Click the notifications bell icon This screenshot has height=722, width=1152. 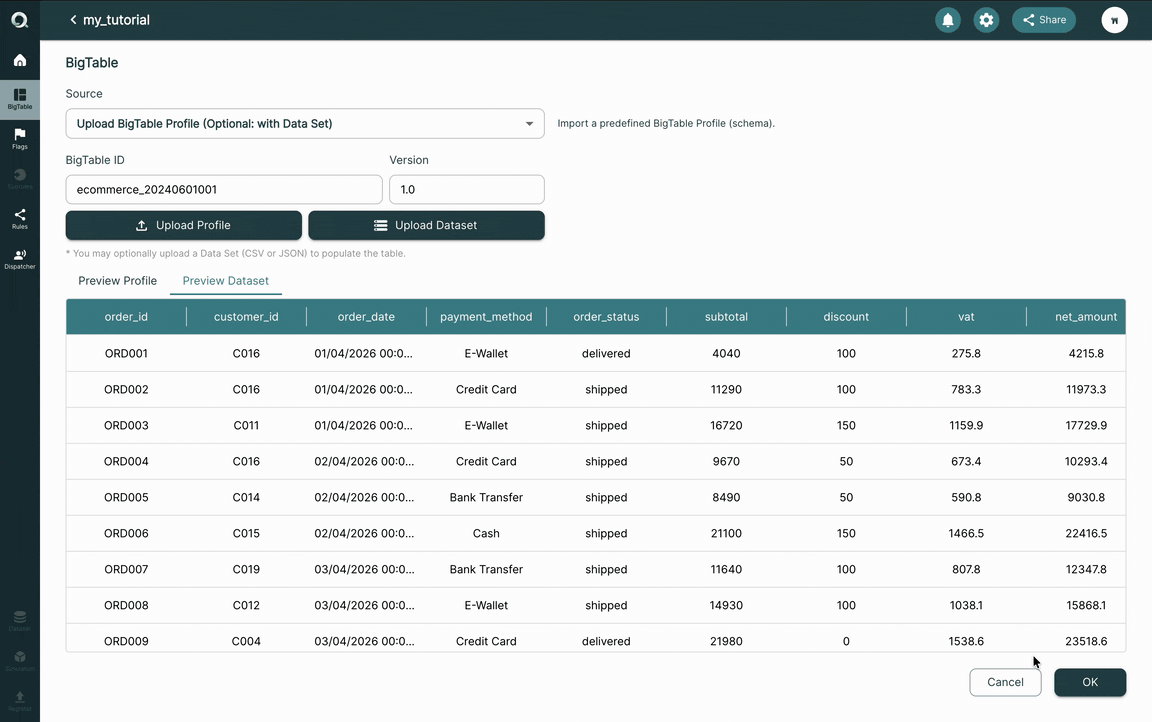[x=948, y=20]
